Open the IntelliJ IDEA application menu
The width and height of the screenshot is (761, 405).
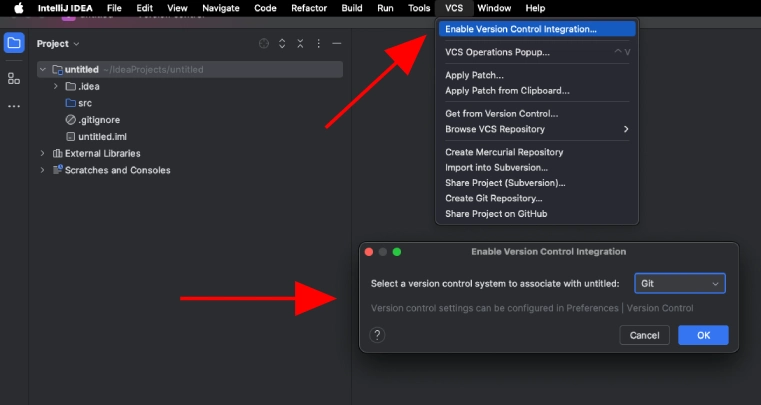click(x=65, y=8)
